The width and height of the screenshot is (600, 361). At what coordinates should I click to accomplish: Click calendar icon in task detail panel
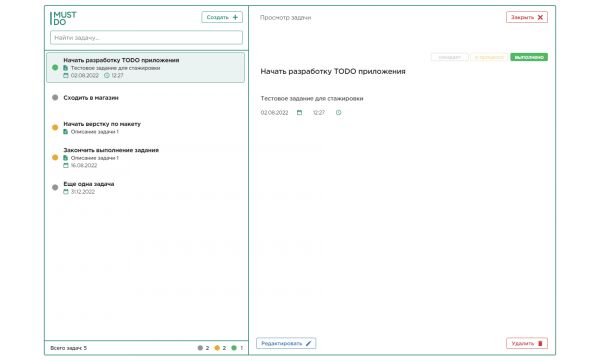[x=300, y=113]
